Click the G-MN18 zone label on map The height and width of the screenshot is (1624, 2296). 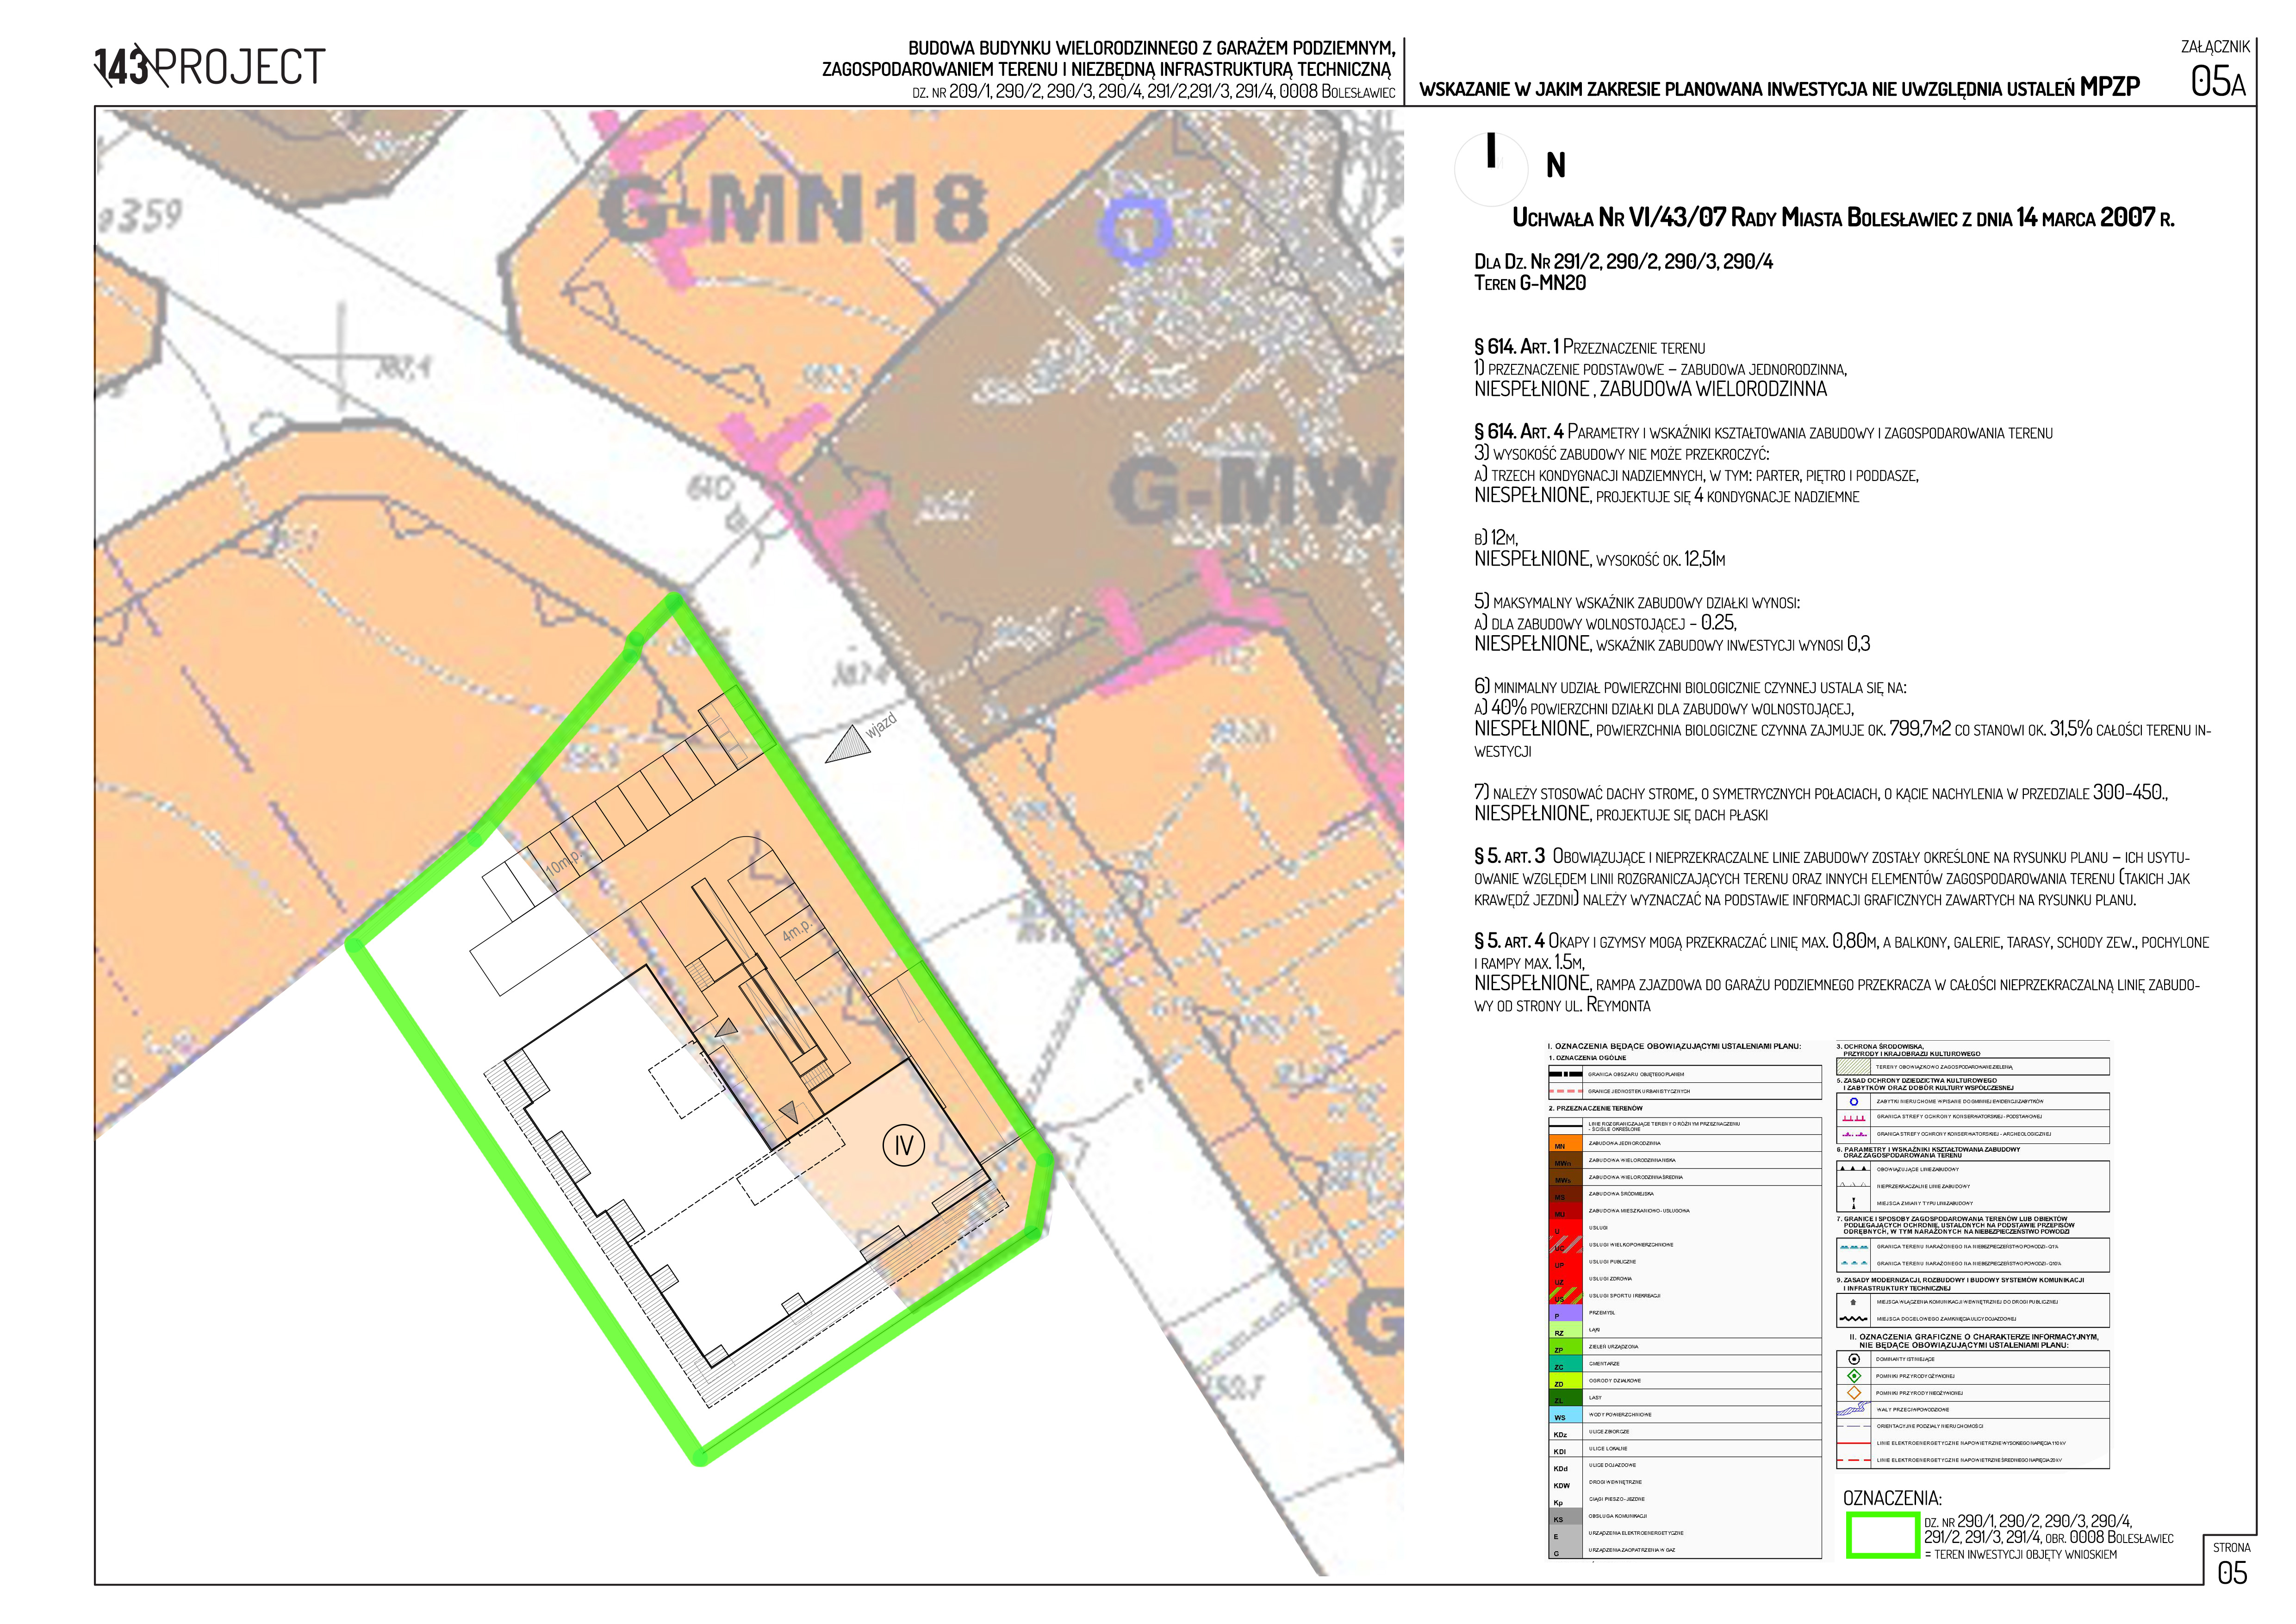795,209
